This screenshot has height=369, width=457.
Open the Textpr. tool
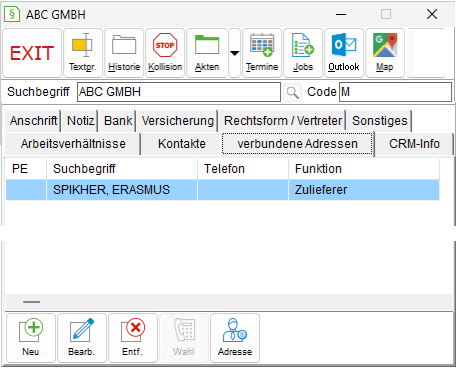pyautogui.click(x=83, y=53)
